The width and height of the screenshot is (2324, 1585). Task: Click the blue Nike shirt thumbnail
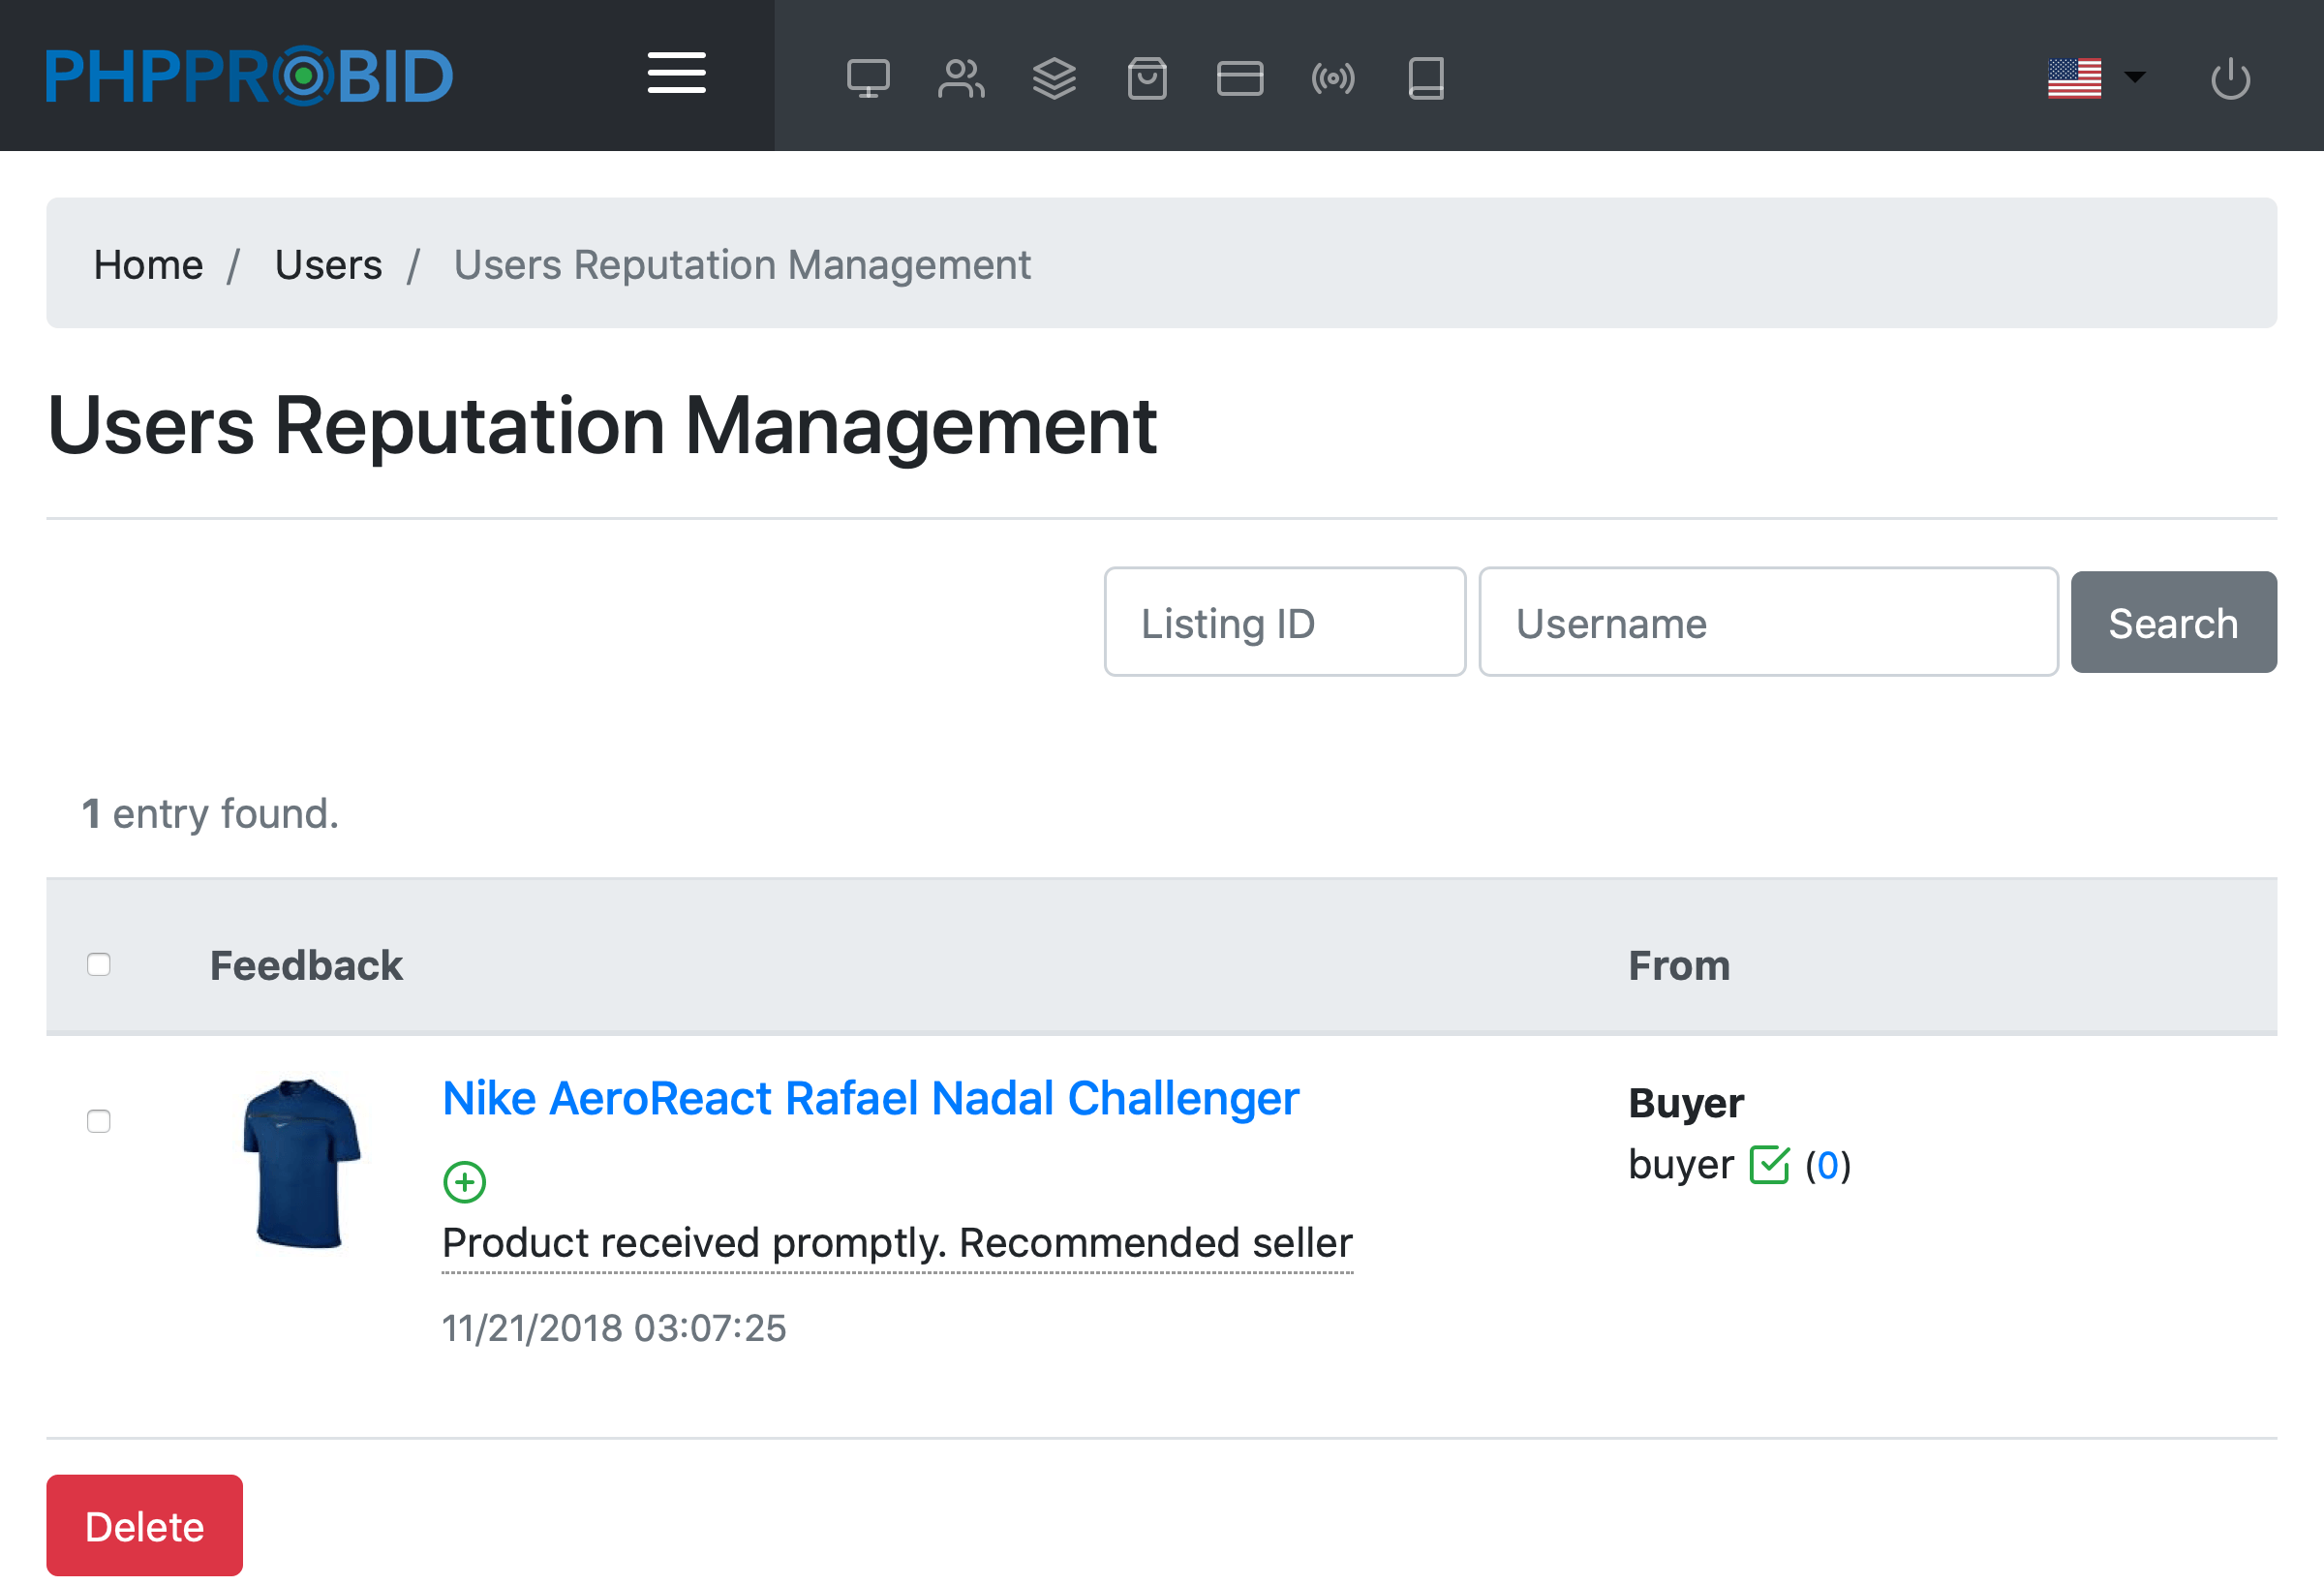tap(302, 1163)
